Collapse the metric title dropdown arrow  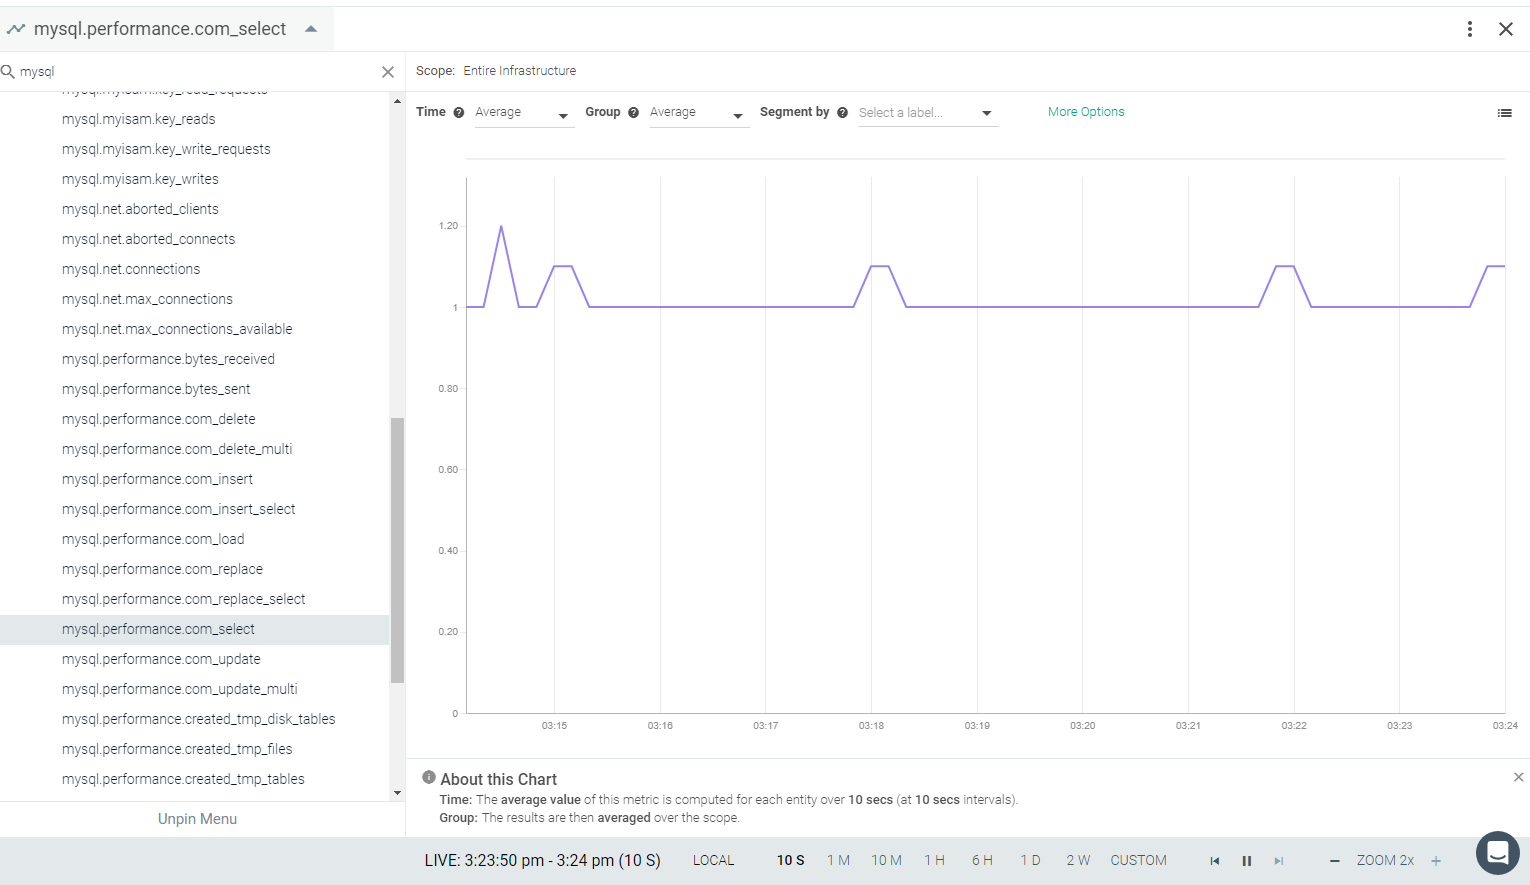[x=311, y=29]
